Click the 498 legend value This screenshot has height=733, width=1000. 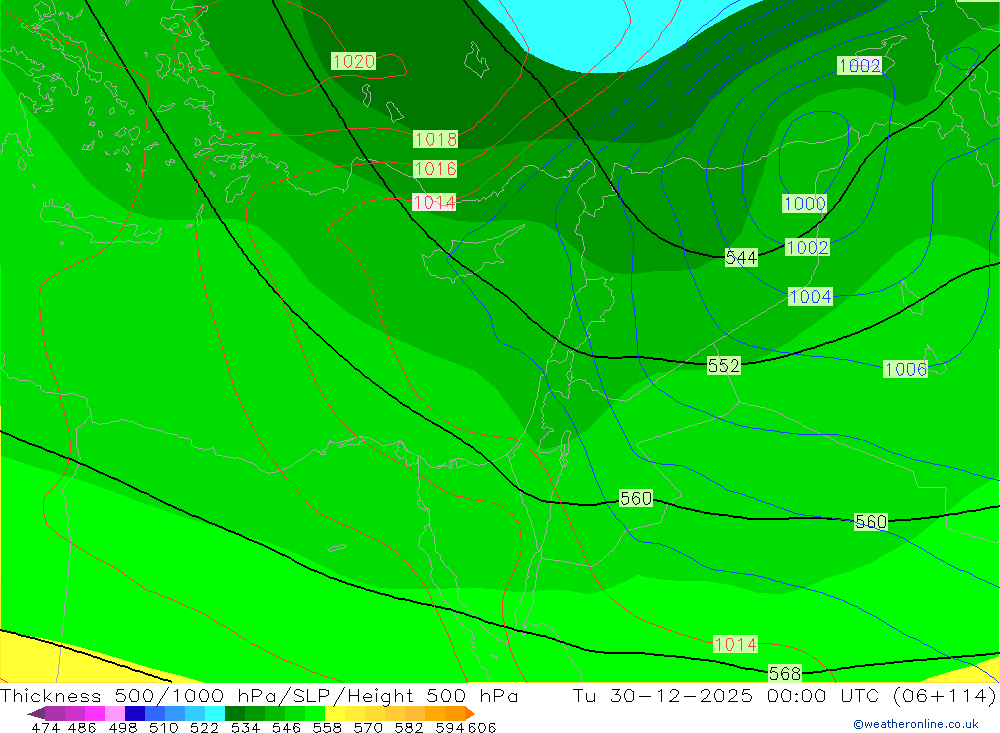121,727
